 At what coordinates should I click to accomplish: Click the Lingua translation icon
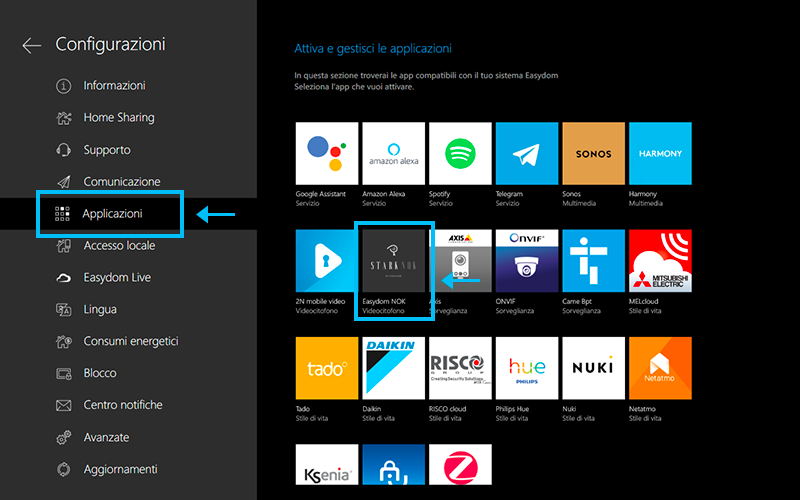(63, 310)
